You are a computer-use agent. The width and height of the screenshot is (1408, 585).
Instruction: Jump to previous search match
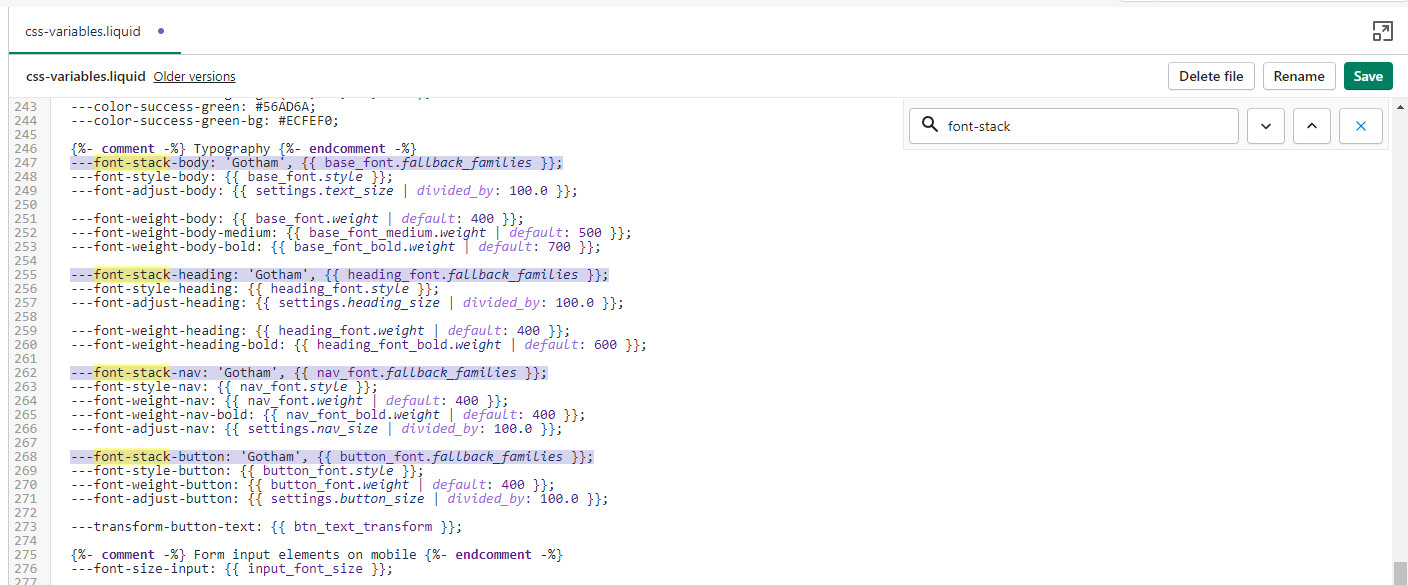1313,126
